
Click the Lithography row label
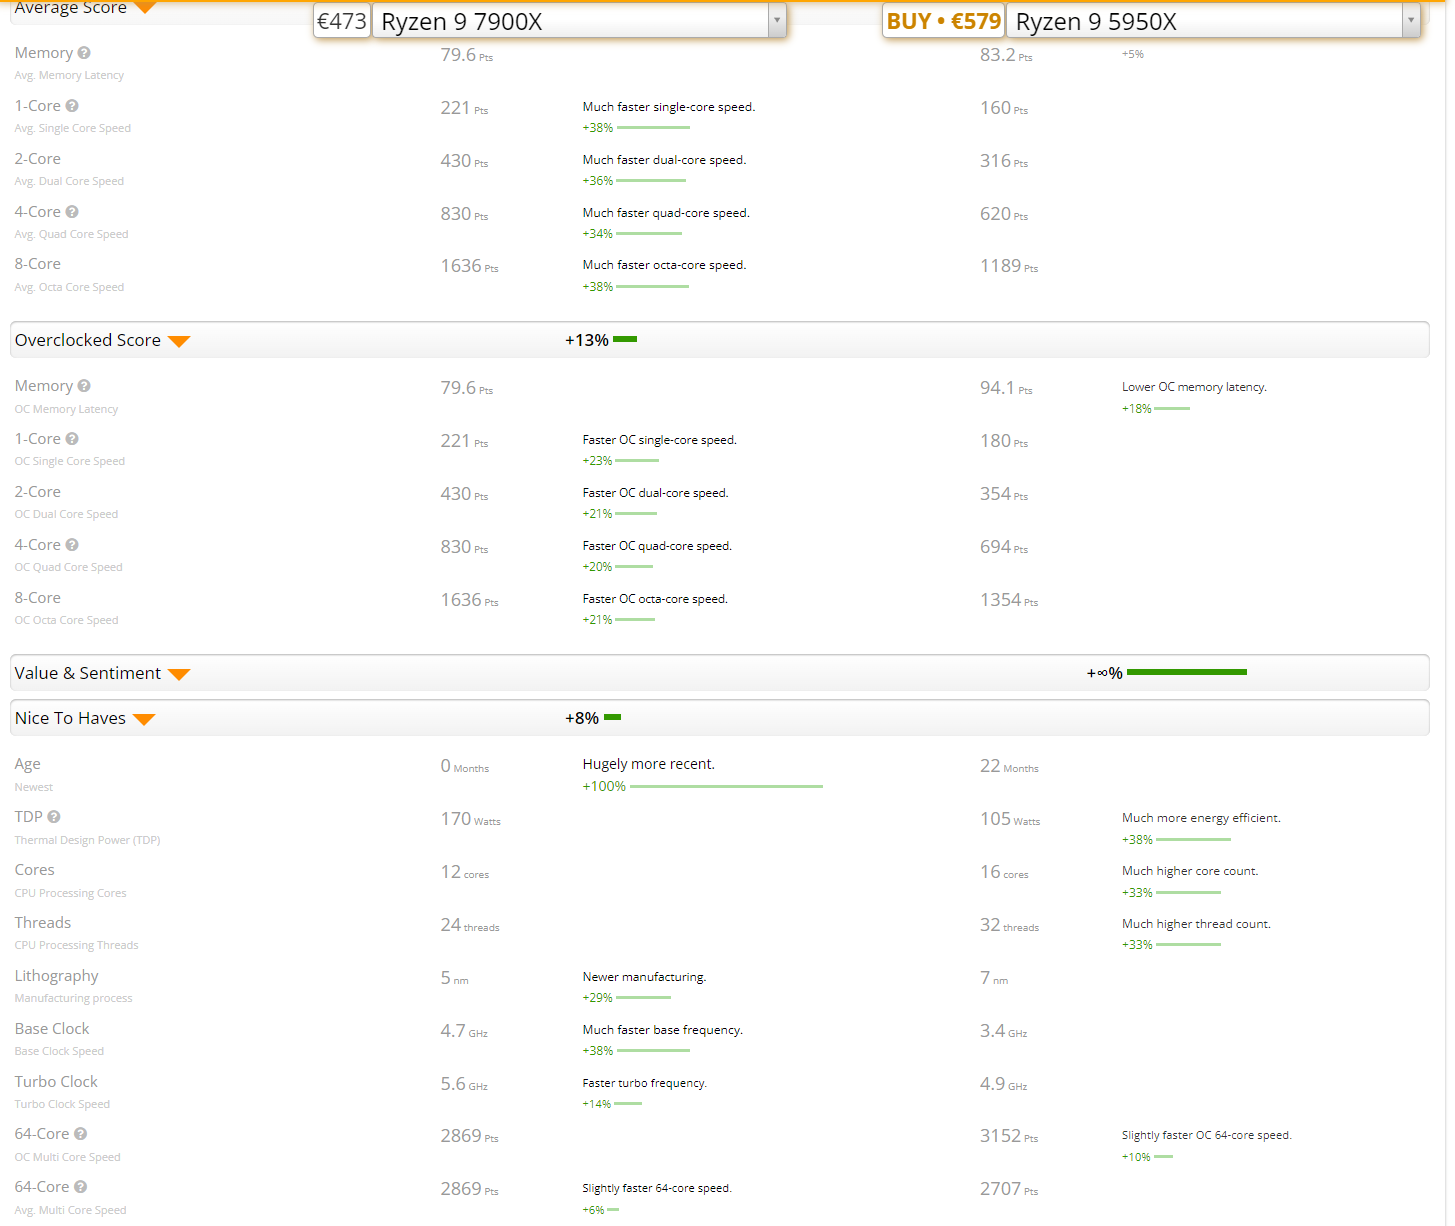tap(57, 976)
